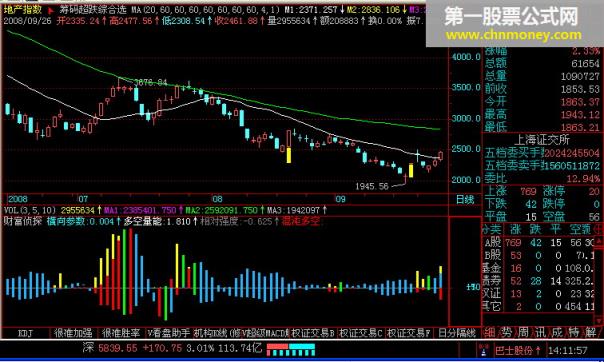Click the 财富侦探 indicator label
Image resolution: width=604 pixels, height=362 pixels.
click(23, 221)
